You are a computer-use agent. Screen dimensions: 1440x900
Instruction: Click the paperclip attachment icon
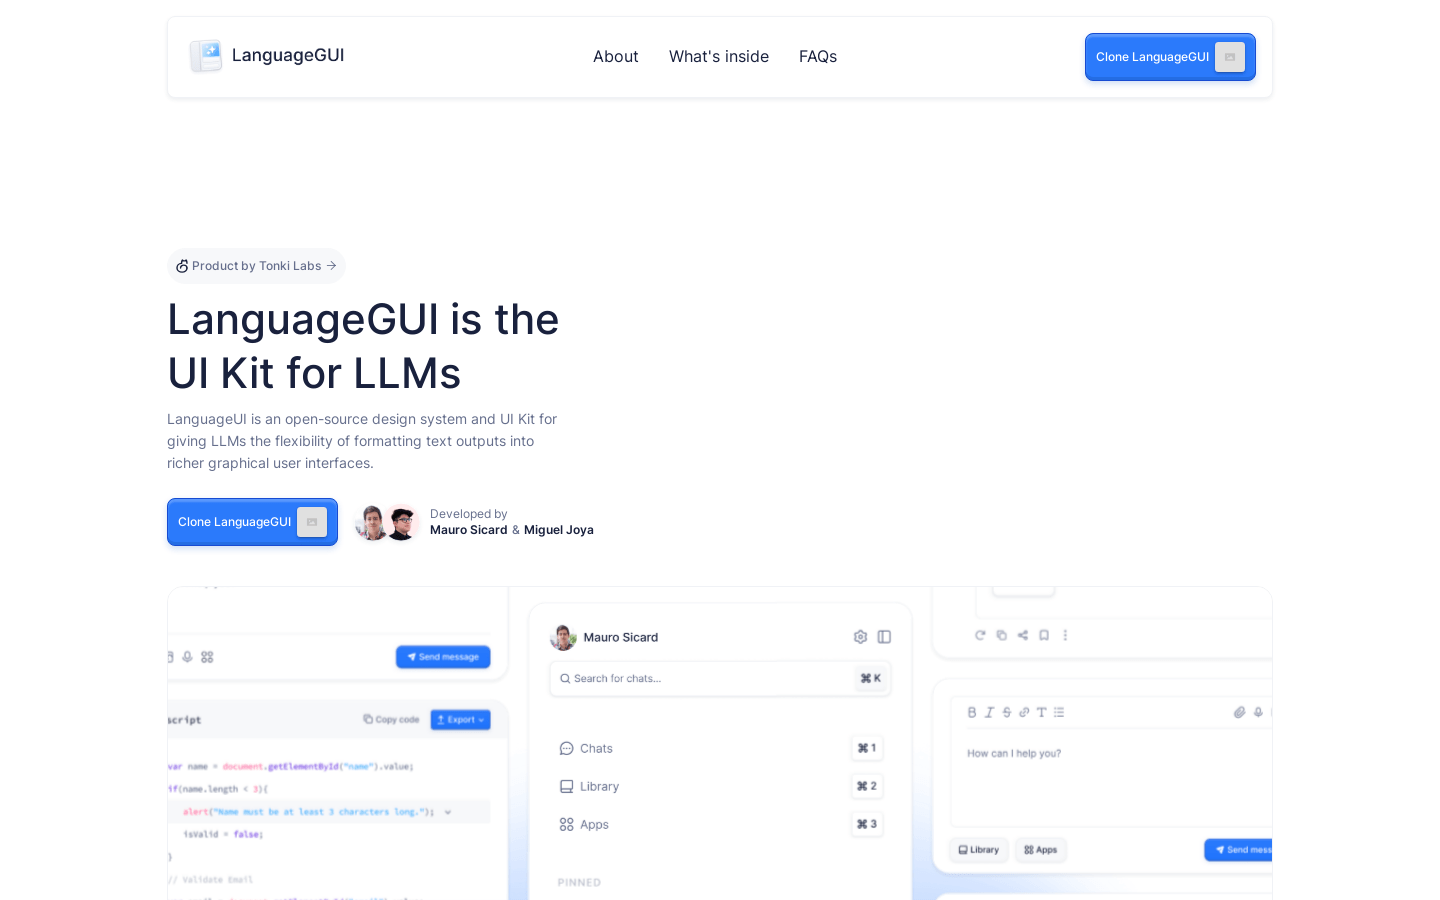click(1239, 712)
